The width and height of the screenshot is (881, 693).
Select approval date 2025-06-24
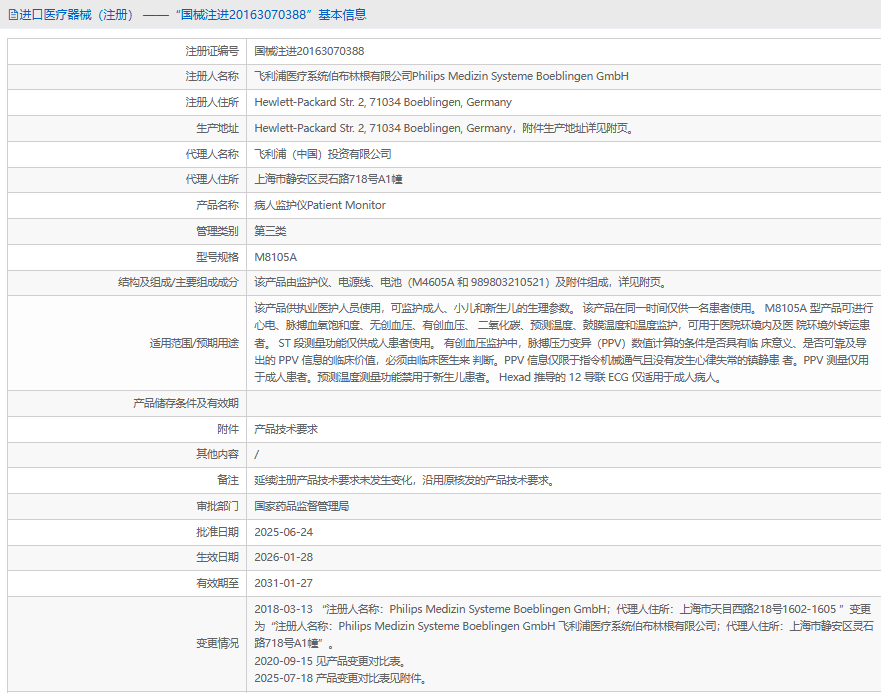284,532
